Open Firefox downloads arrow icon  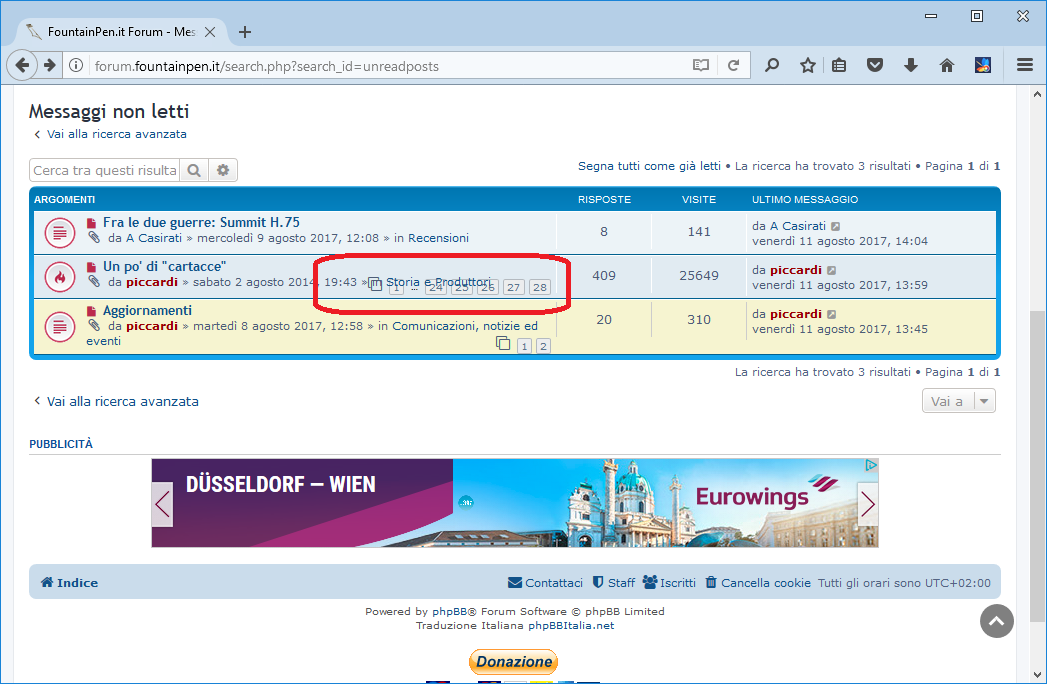pyautogui.click(x=910, y=66)
